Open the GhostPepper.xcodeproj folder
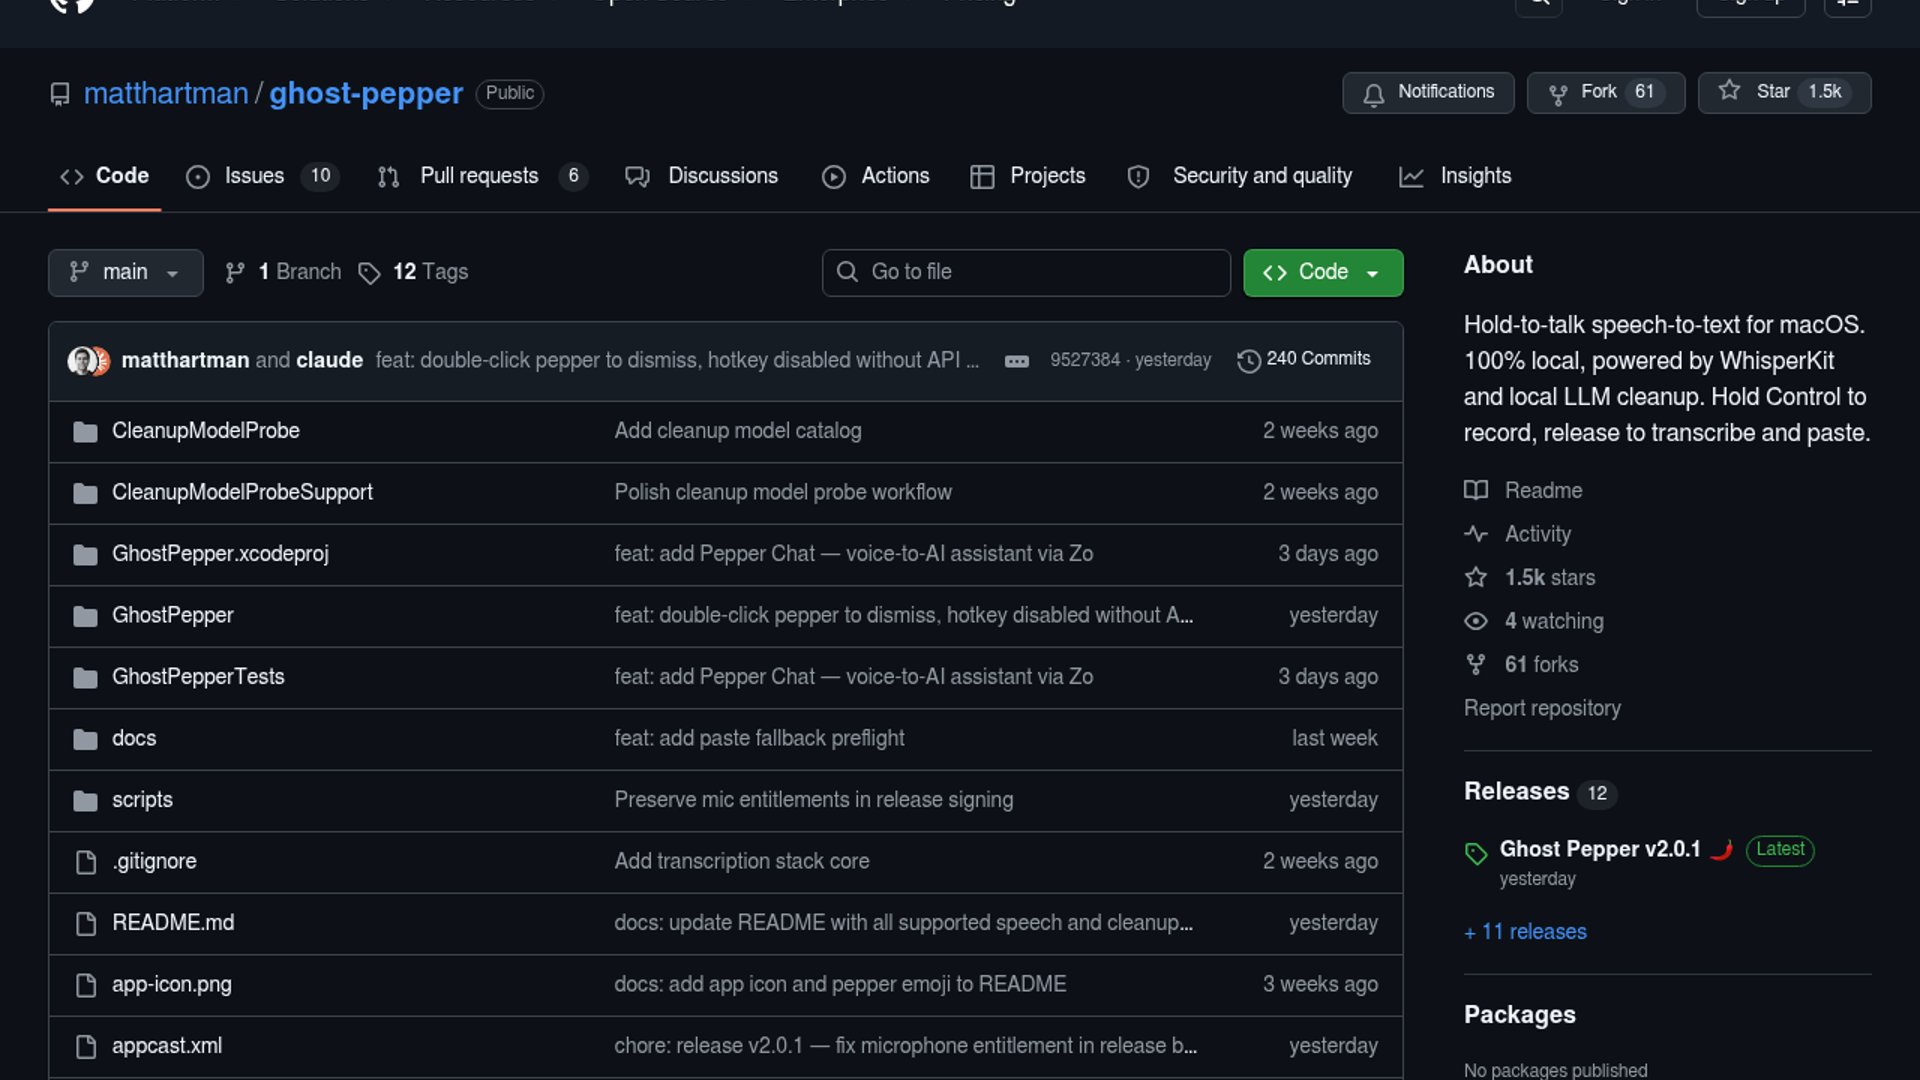Image resolution: width=1920 pixels, height=1080 pixels. [x=220, y=554]
